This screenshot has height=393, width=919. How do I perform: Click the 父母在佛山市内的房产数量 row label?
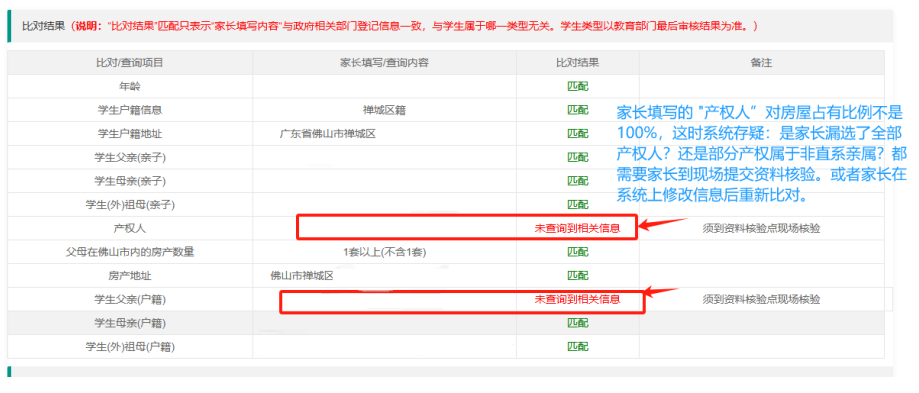(130, 252)
